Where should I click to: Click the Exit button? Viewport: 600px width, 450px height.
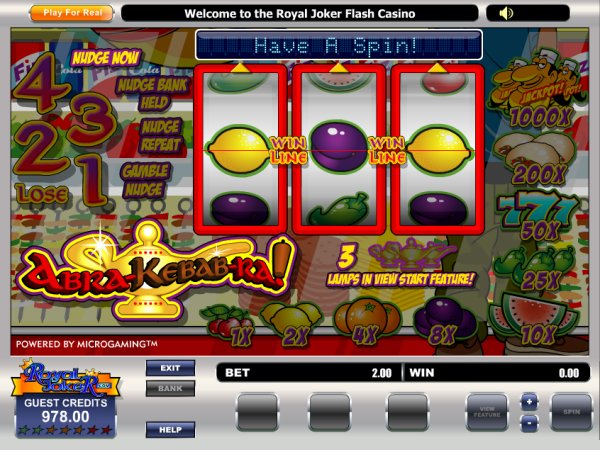pos(170,368)
